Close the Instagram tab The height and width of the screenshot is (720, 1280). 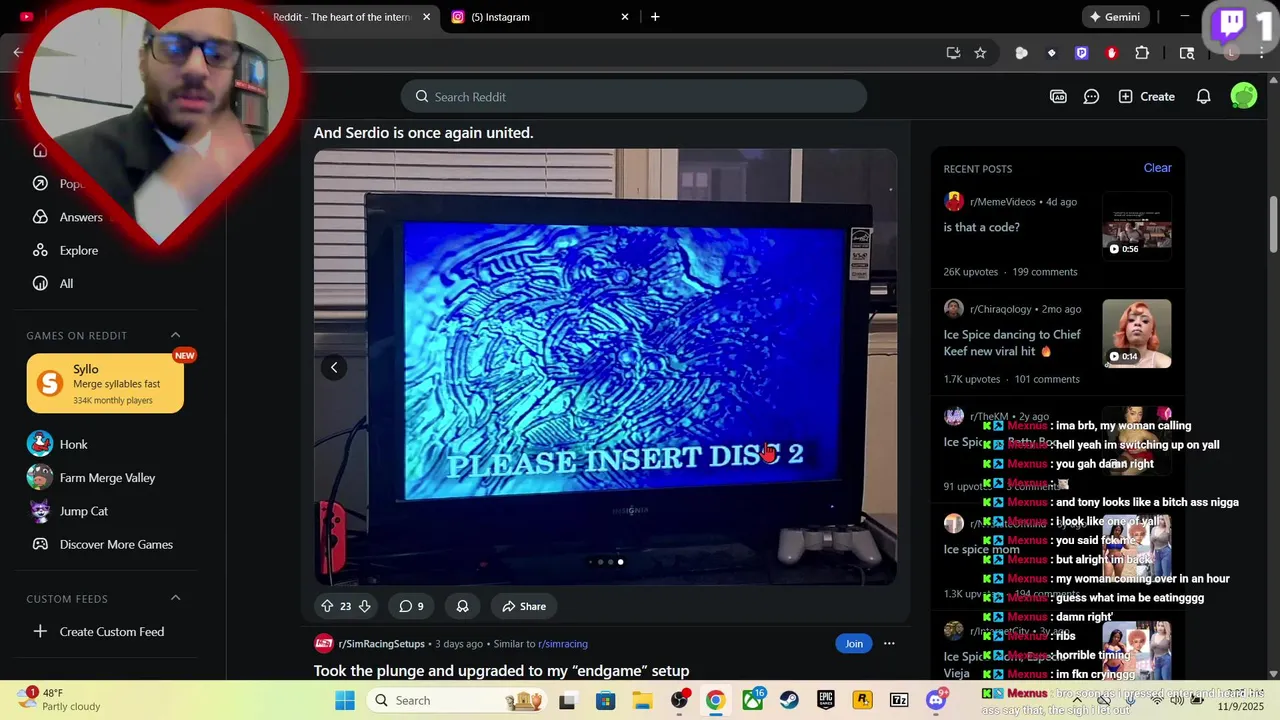(x=625, y=17)
